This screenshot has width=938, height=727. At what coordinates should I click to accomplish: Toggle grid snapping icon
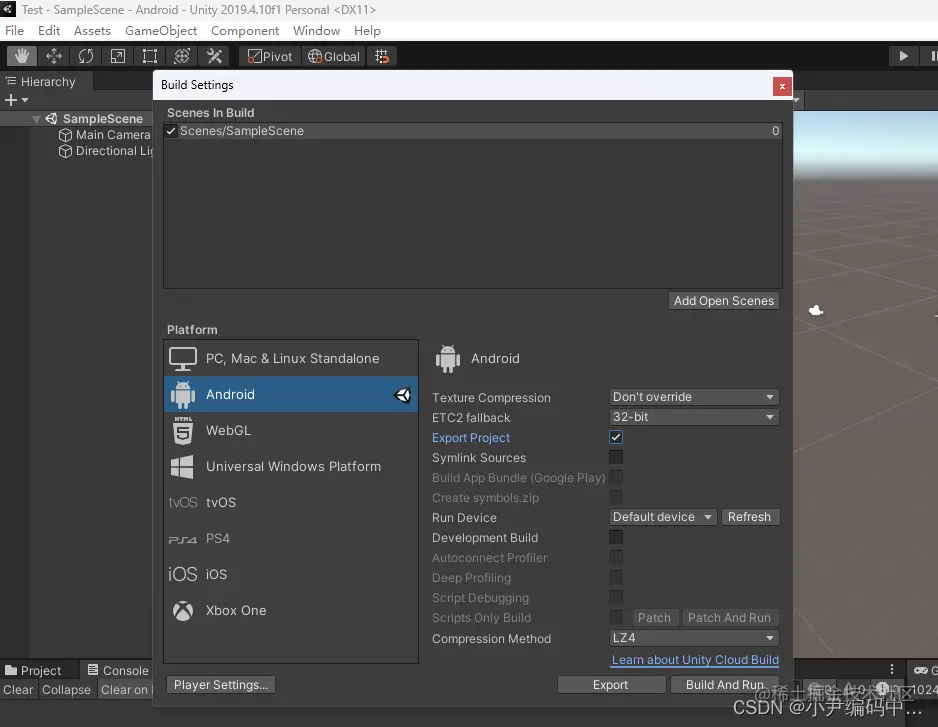(382, 56)
